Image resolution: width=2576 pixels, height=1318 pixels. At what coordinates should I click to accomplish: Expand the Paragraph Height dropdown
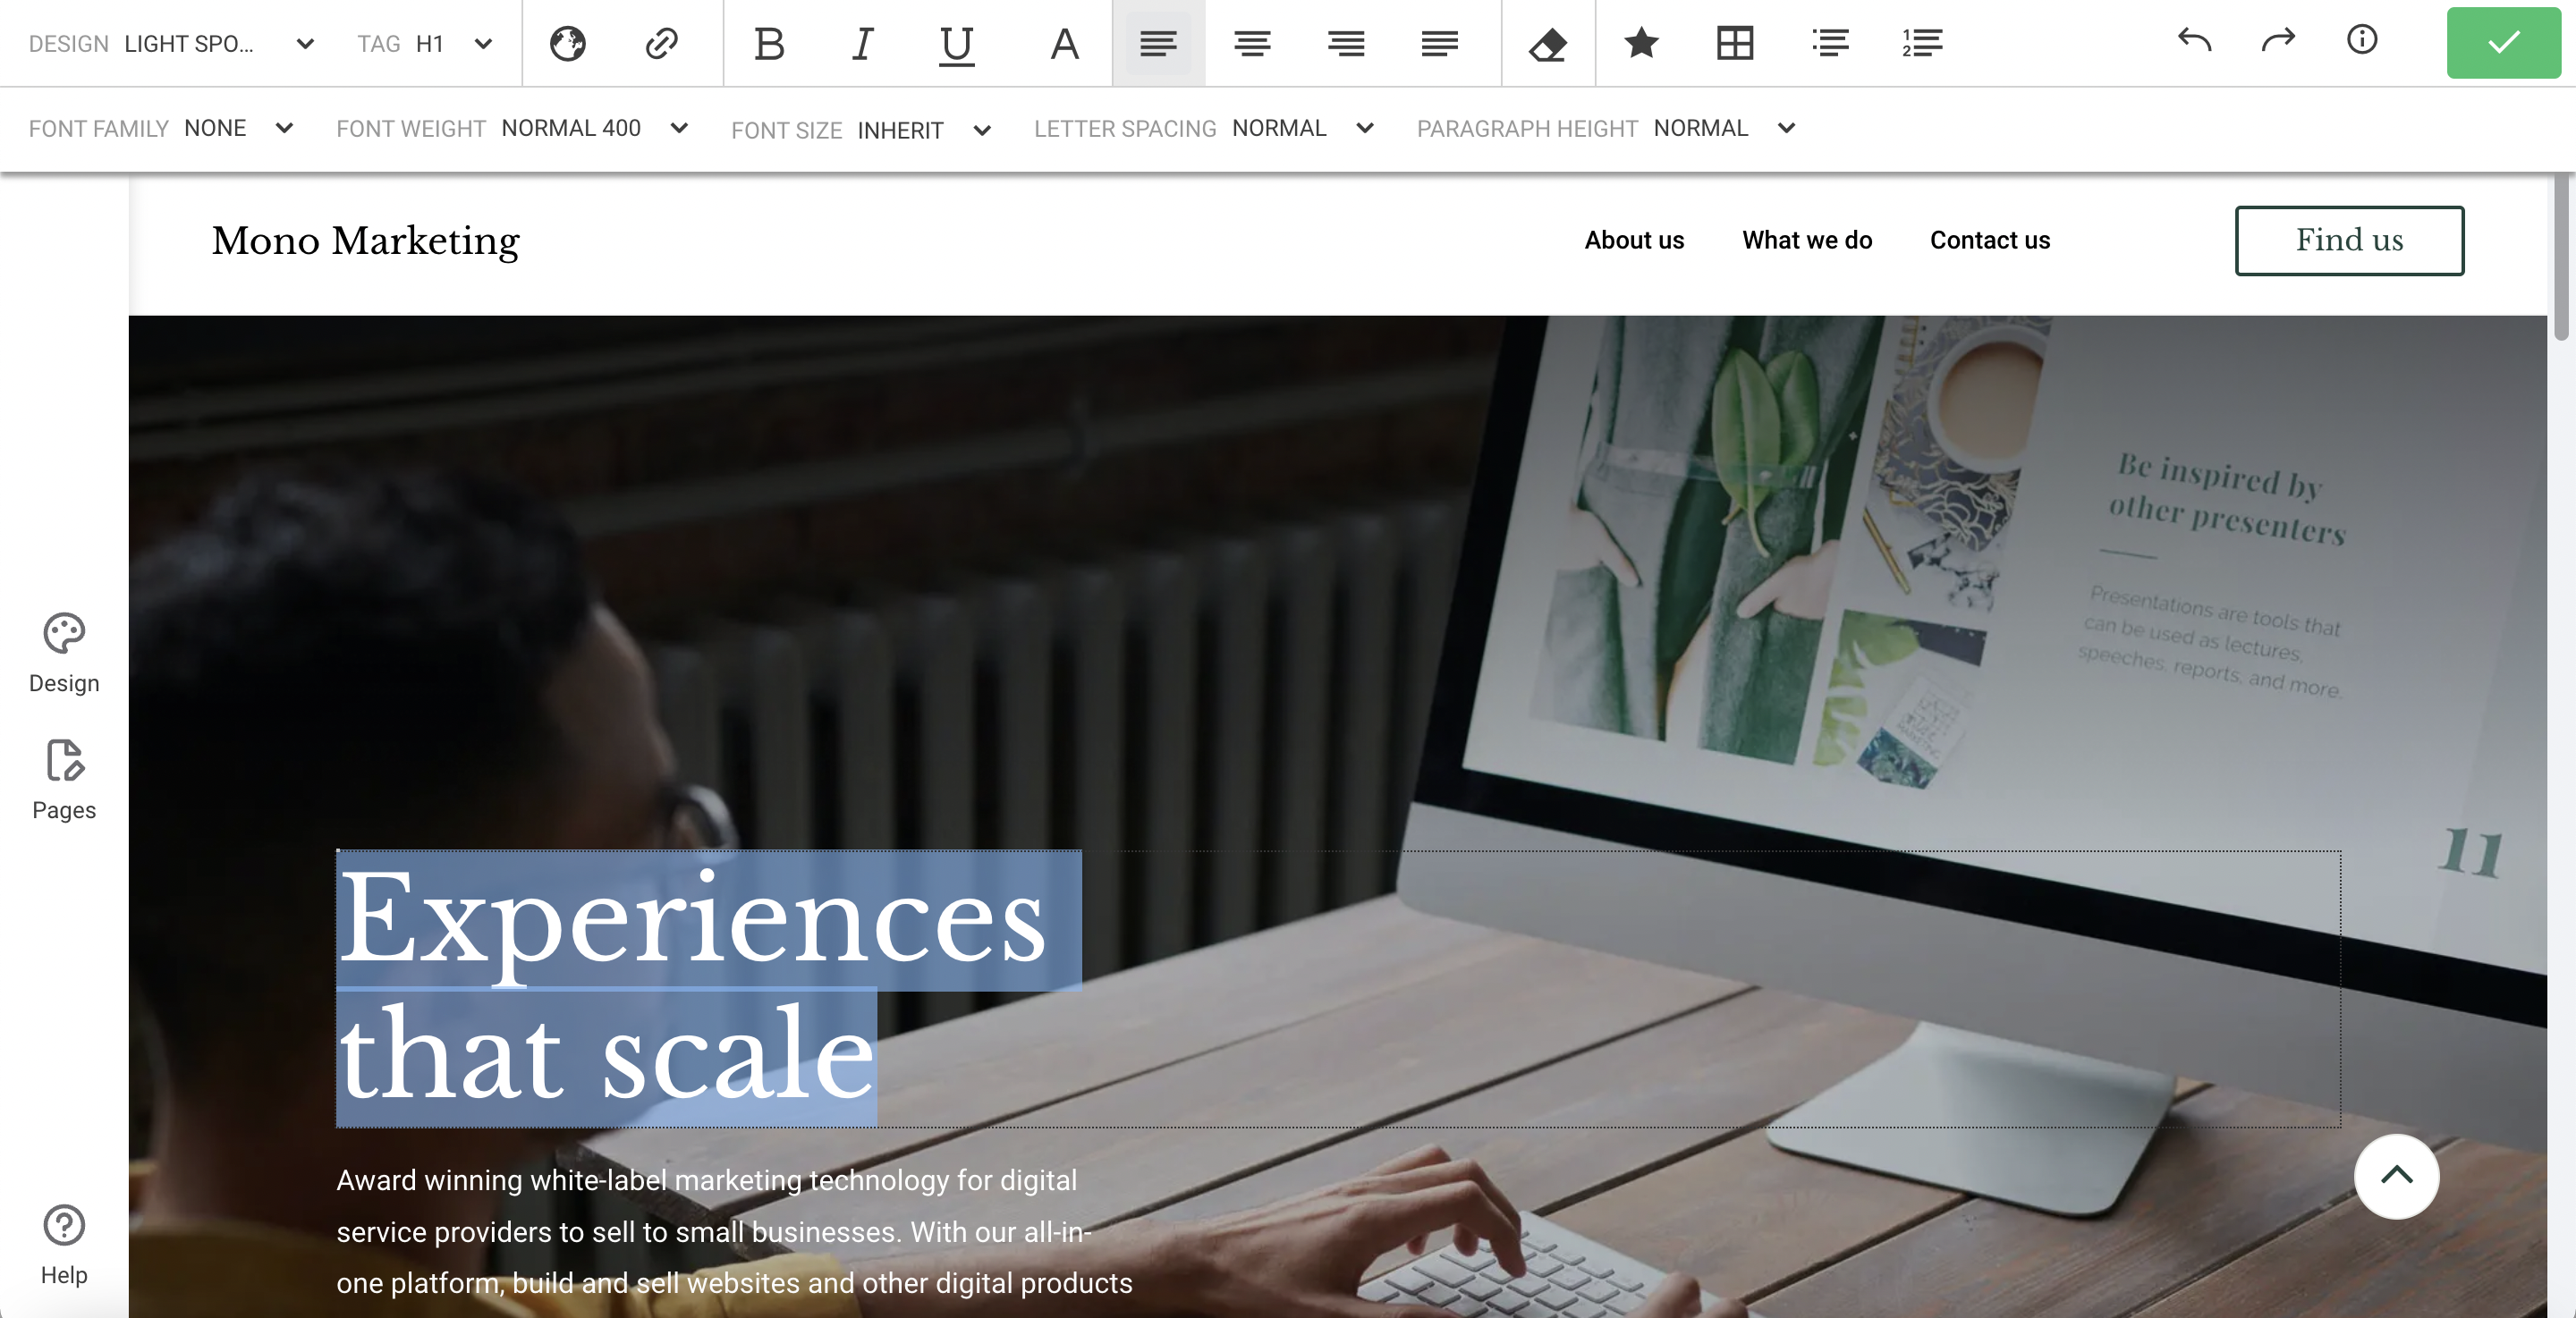click(x=1607, y=128)
